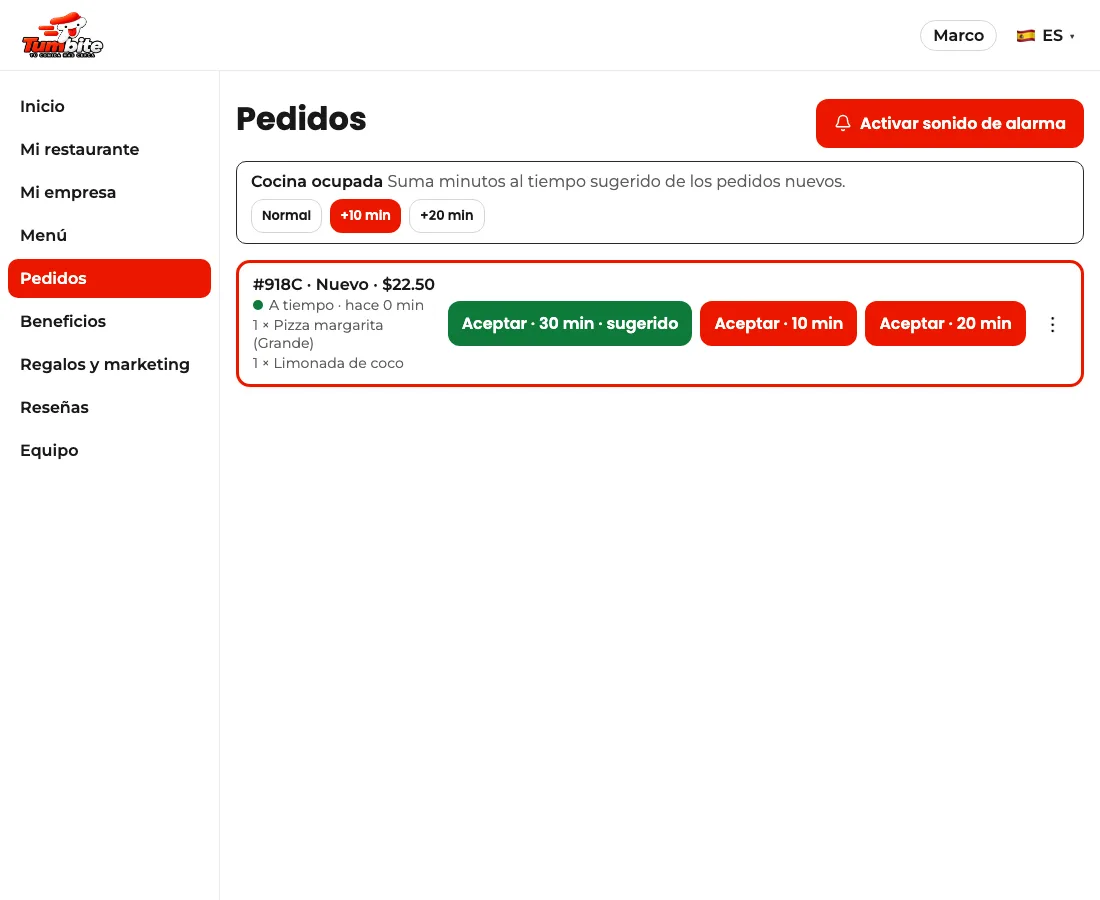Select the +10 min busy kitchen option
Screen dimensions: 1100x900
365,215
